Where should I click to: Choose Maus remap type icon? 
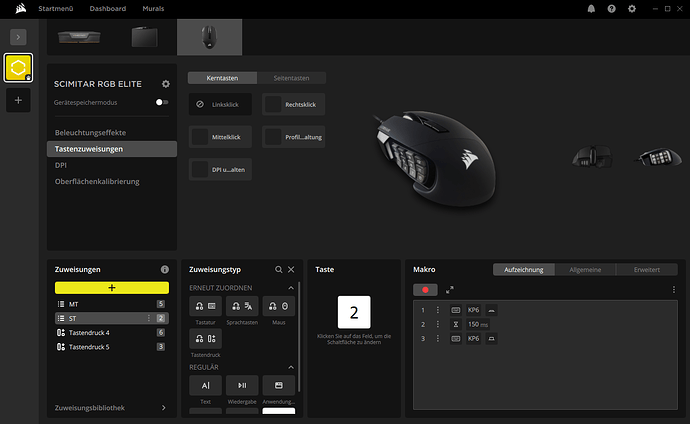point(279,306)
